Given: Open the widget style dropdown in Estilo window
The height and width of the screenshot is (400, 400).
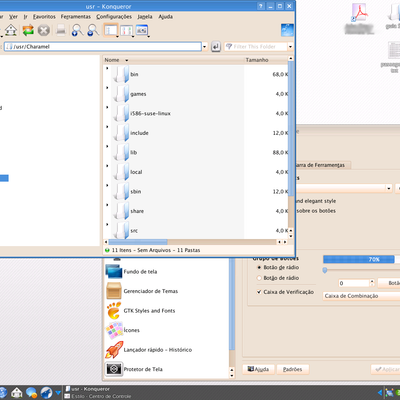Looking at the screenshot, I should pos(389,188).
